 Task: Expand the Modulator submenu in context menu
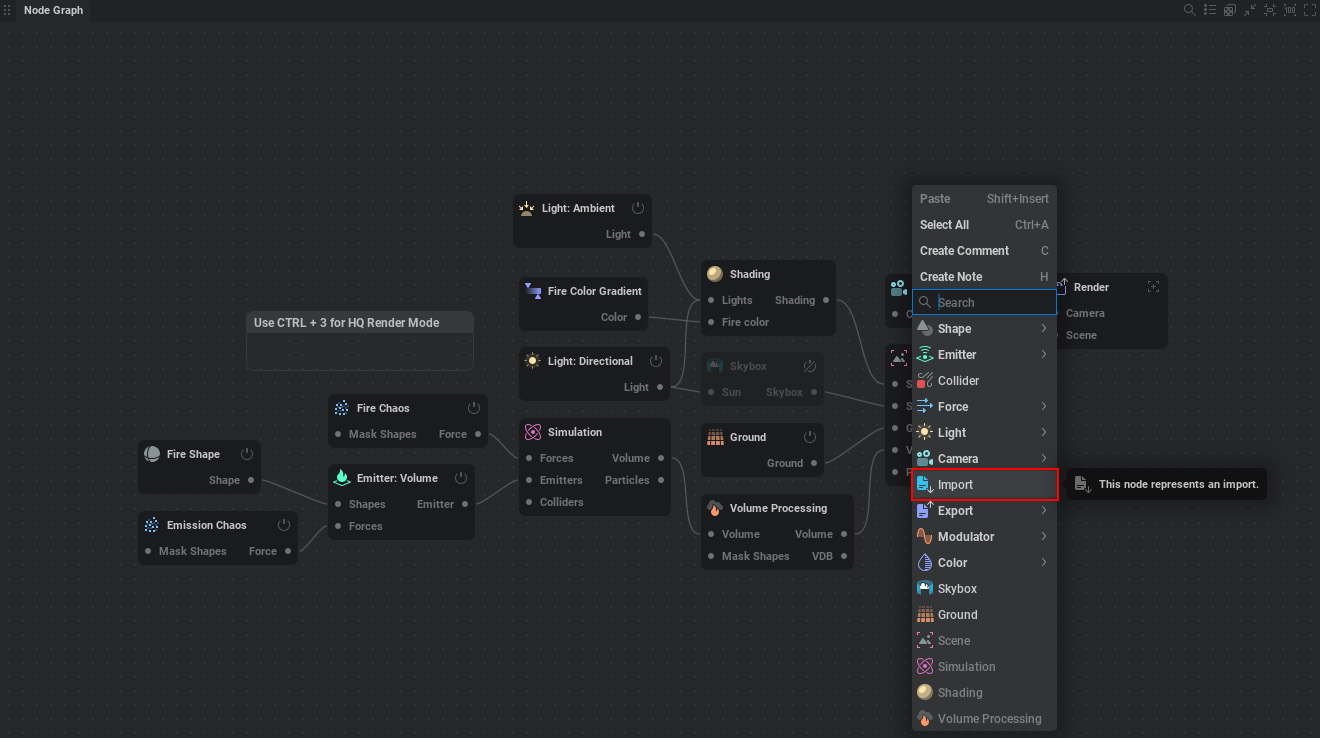985,537
